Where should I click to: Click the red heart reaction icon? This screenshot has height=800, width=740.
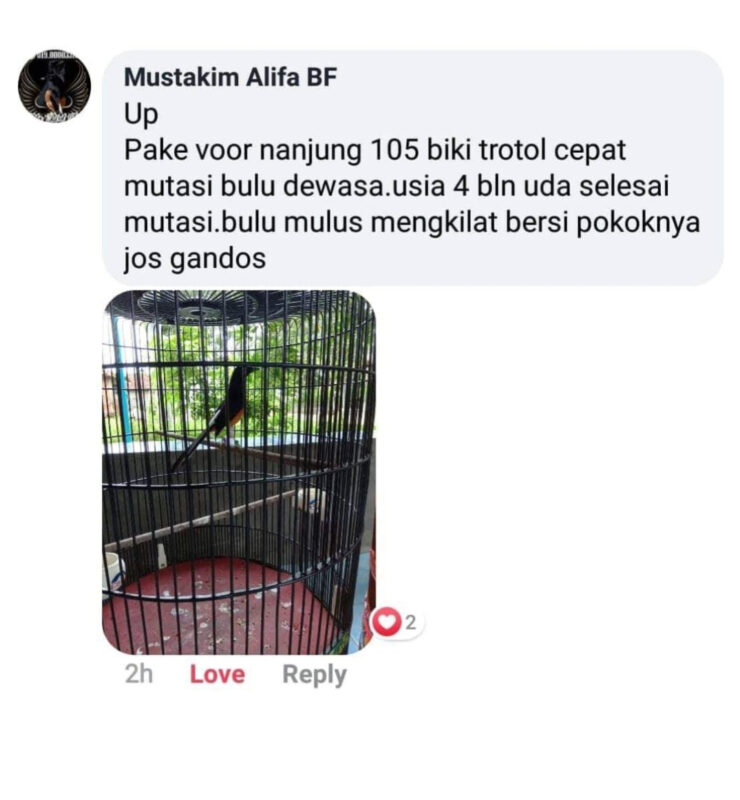pos(387,622)
